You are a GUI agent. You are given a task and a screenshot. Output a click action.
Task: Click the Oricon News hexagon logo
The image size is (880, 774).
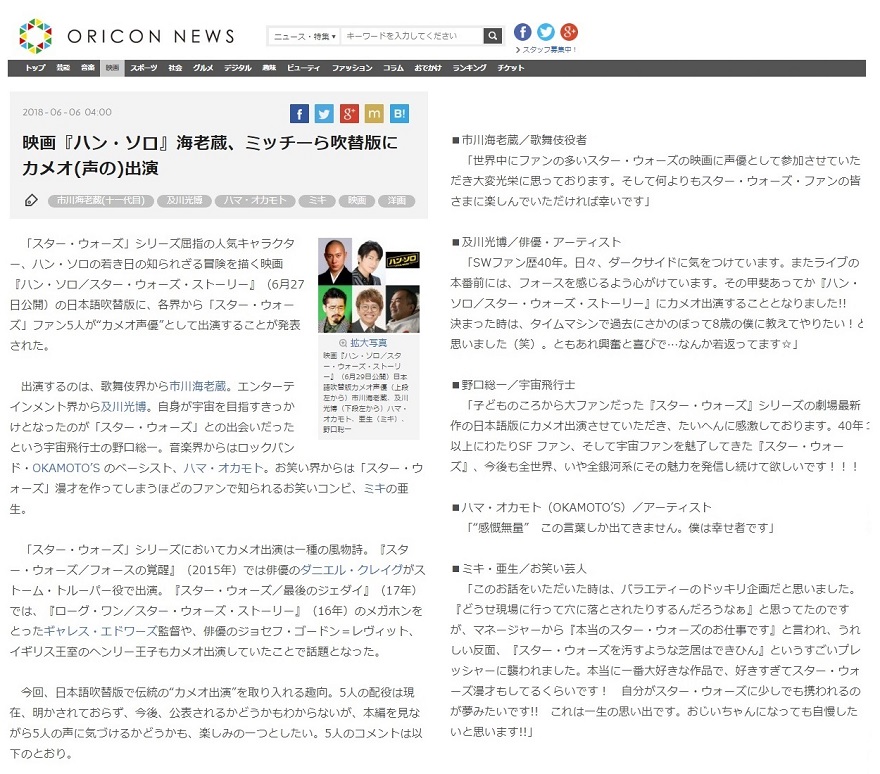tap(35, 36)
